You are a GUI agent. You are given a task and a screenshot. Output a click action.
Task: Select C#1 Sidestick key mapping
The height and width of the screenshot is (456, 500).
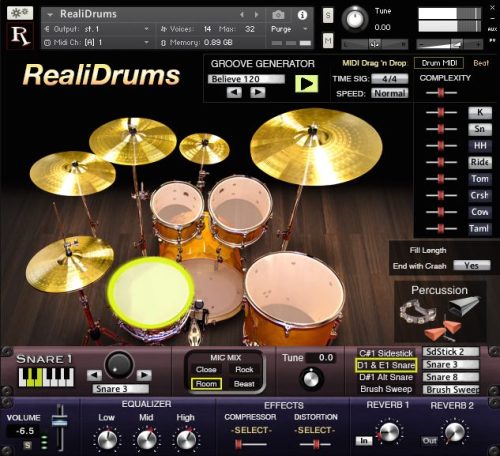(386, 353)
